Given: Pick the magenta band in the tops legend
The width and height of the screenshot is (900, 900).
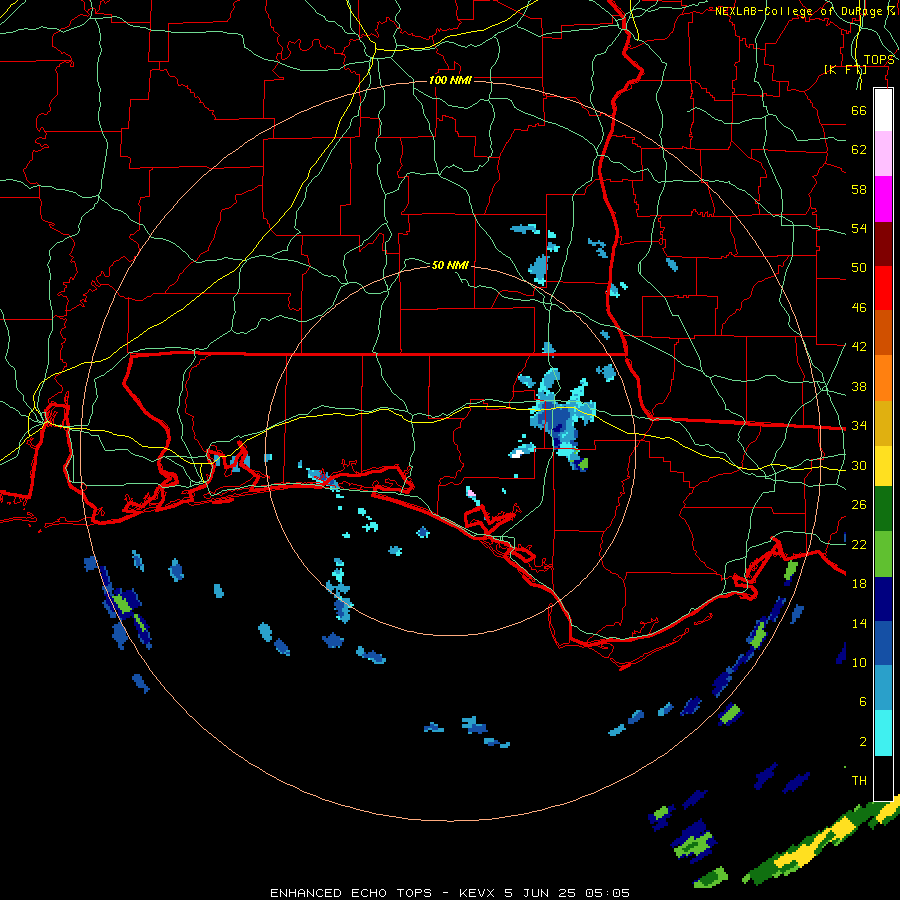Looking at the screenshot, I should pos(883,199).
